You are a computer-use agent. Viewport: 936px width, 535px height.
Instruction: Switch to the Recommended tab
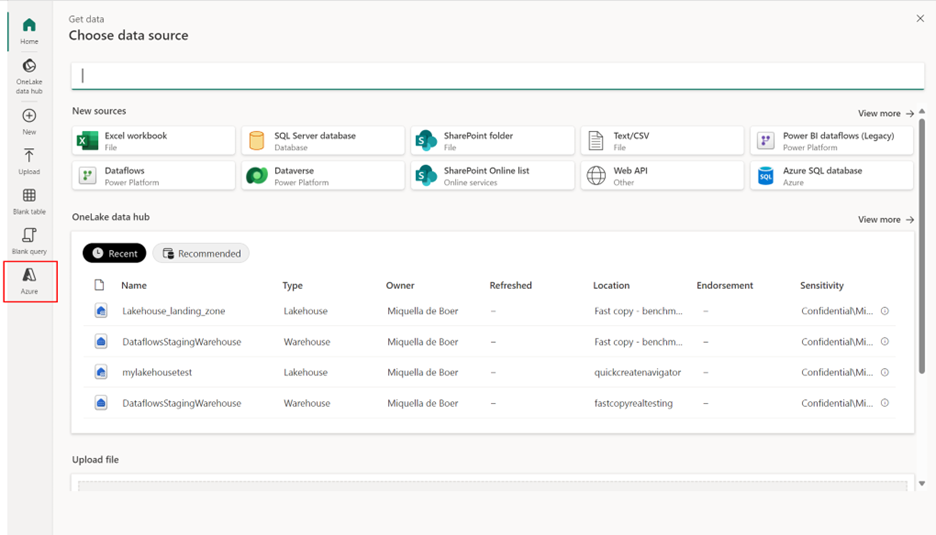click(201, 253)
